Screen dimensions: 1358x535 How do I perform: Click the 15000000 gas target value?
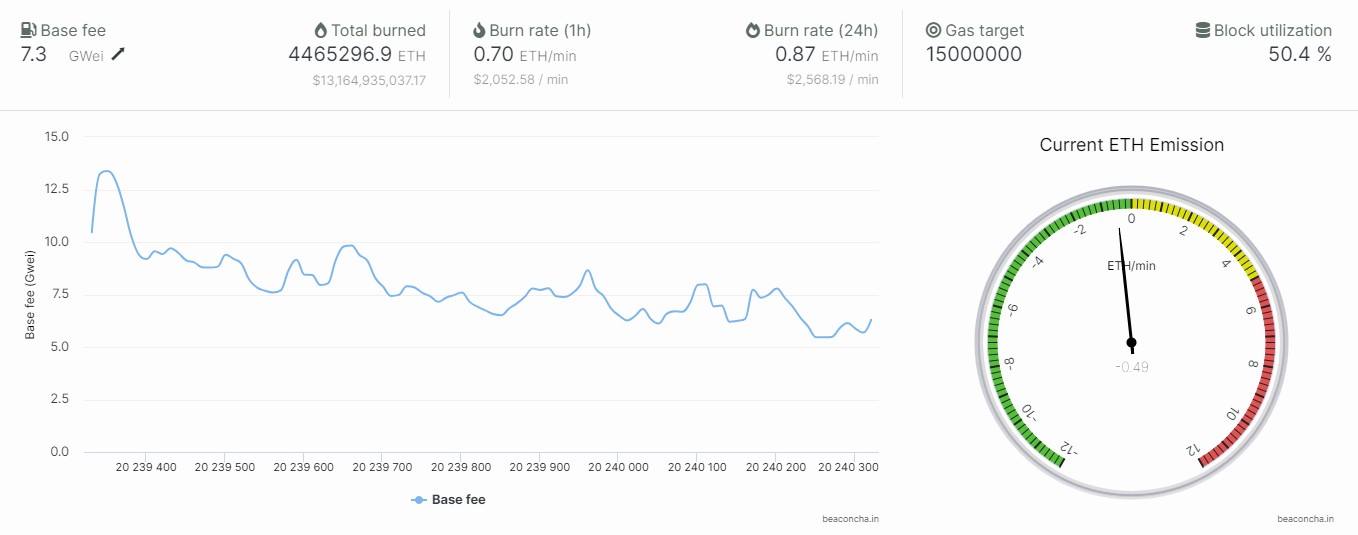tap(973, 55)
